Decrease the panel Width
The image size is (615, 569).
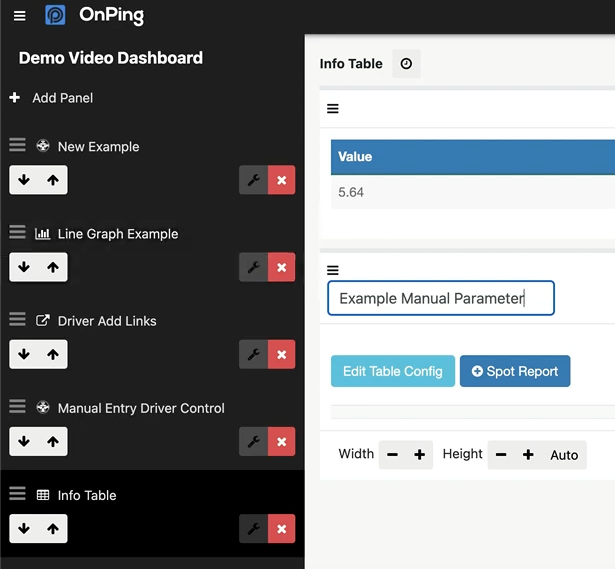point(392,455)
